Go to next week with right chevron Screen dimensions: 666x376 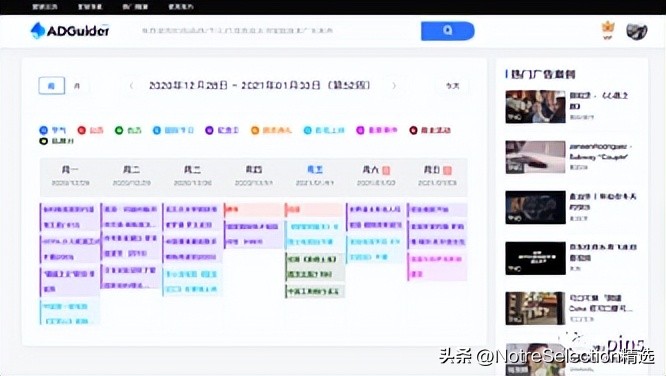(x=394, y=86)
